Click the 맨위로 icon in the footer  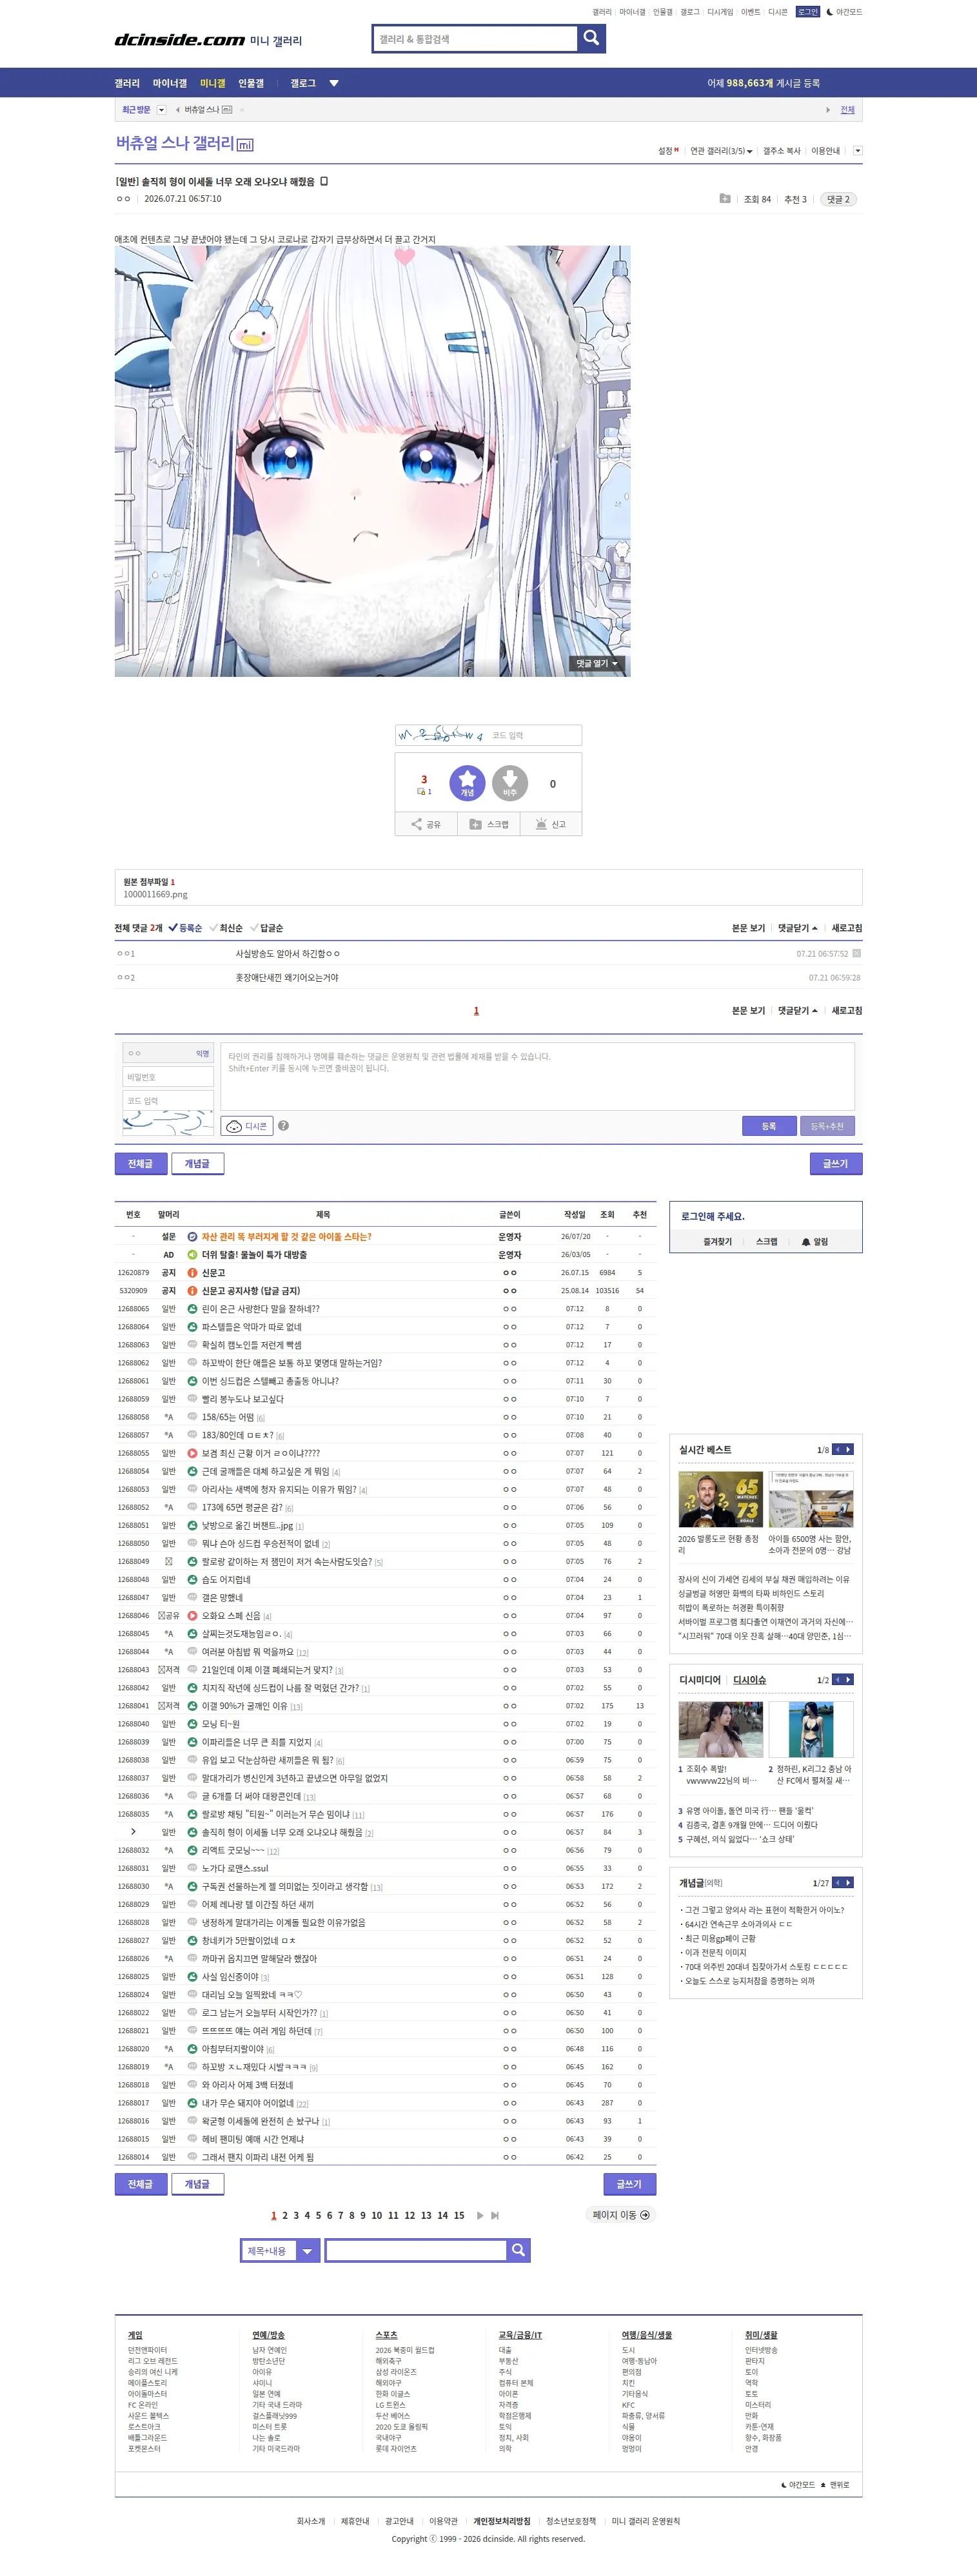click(823, 2485)
